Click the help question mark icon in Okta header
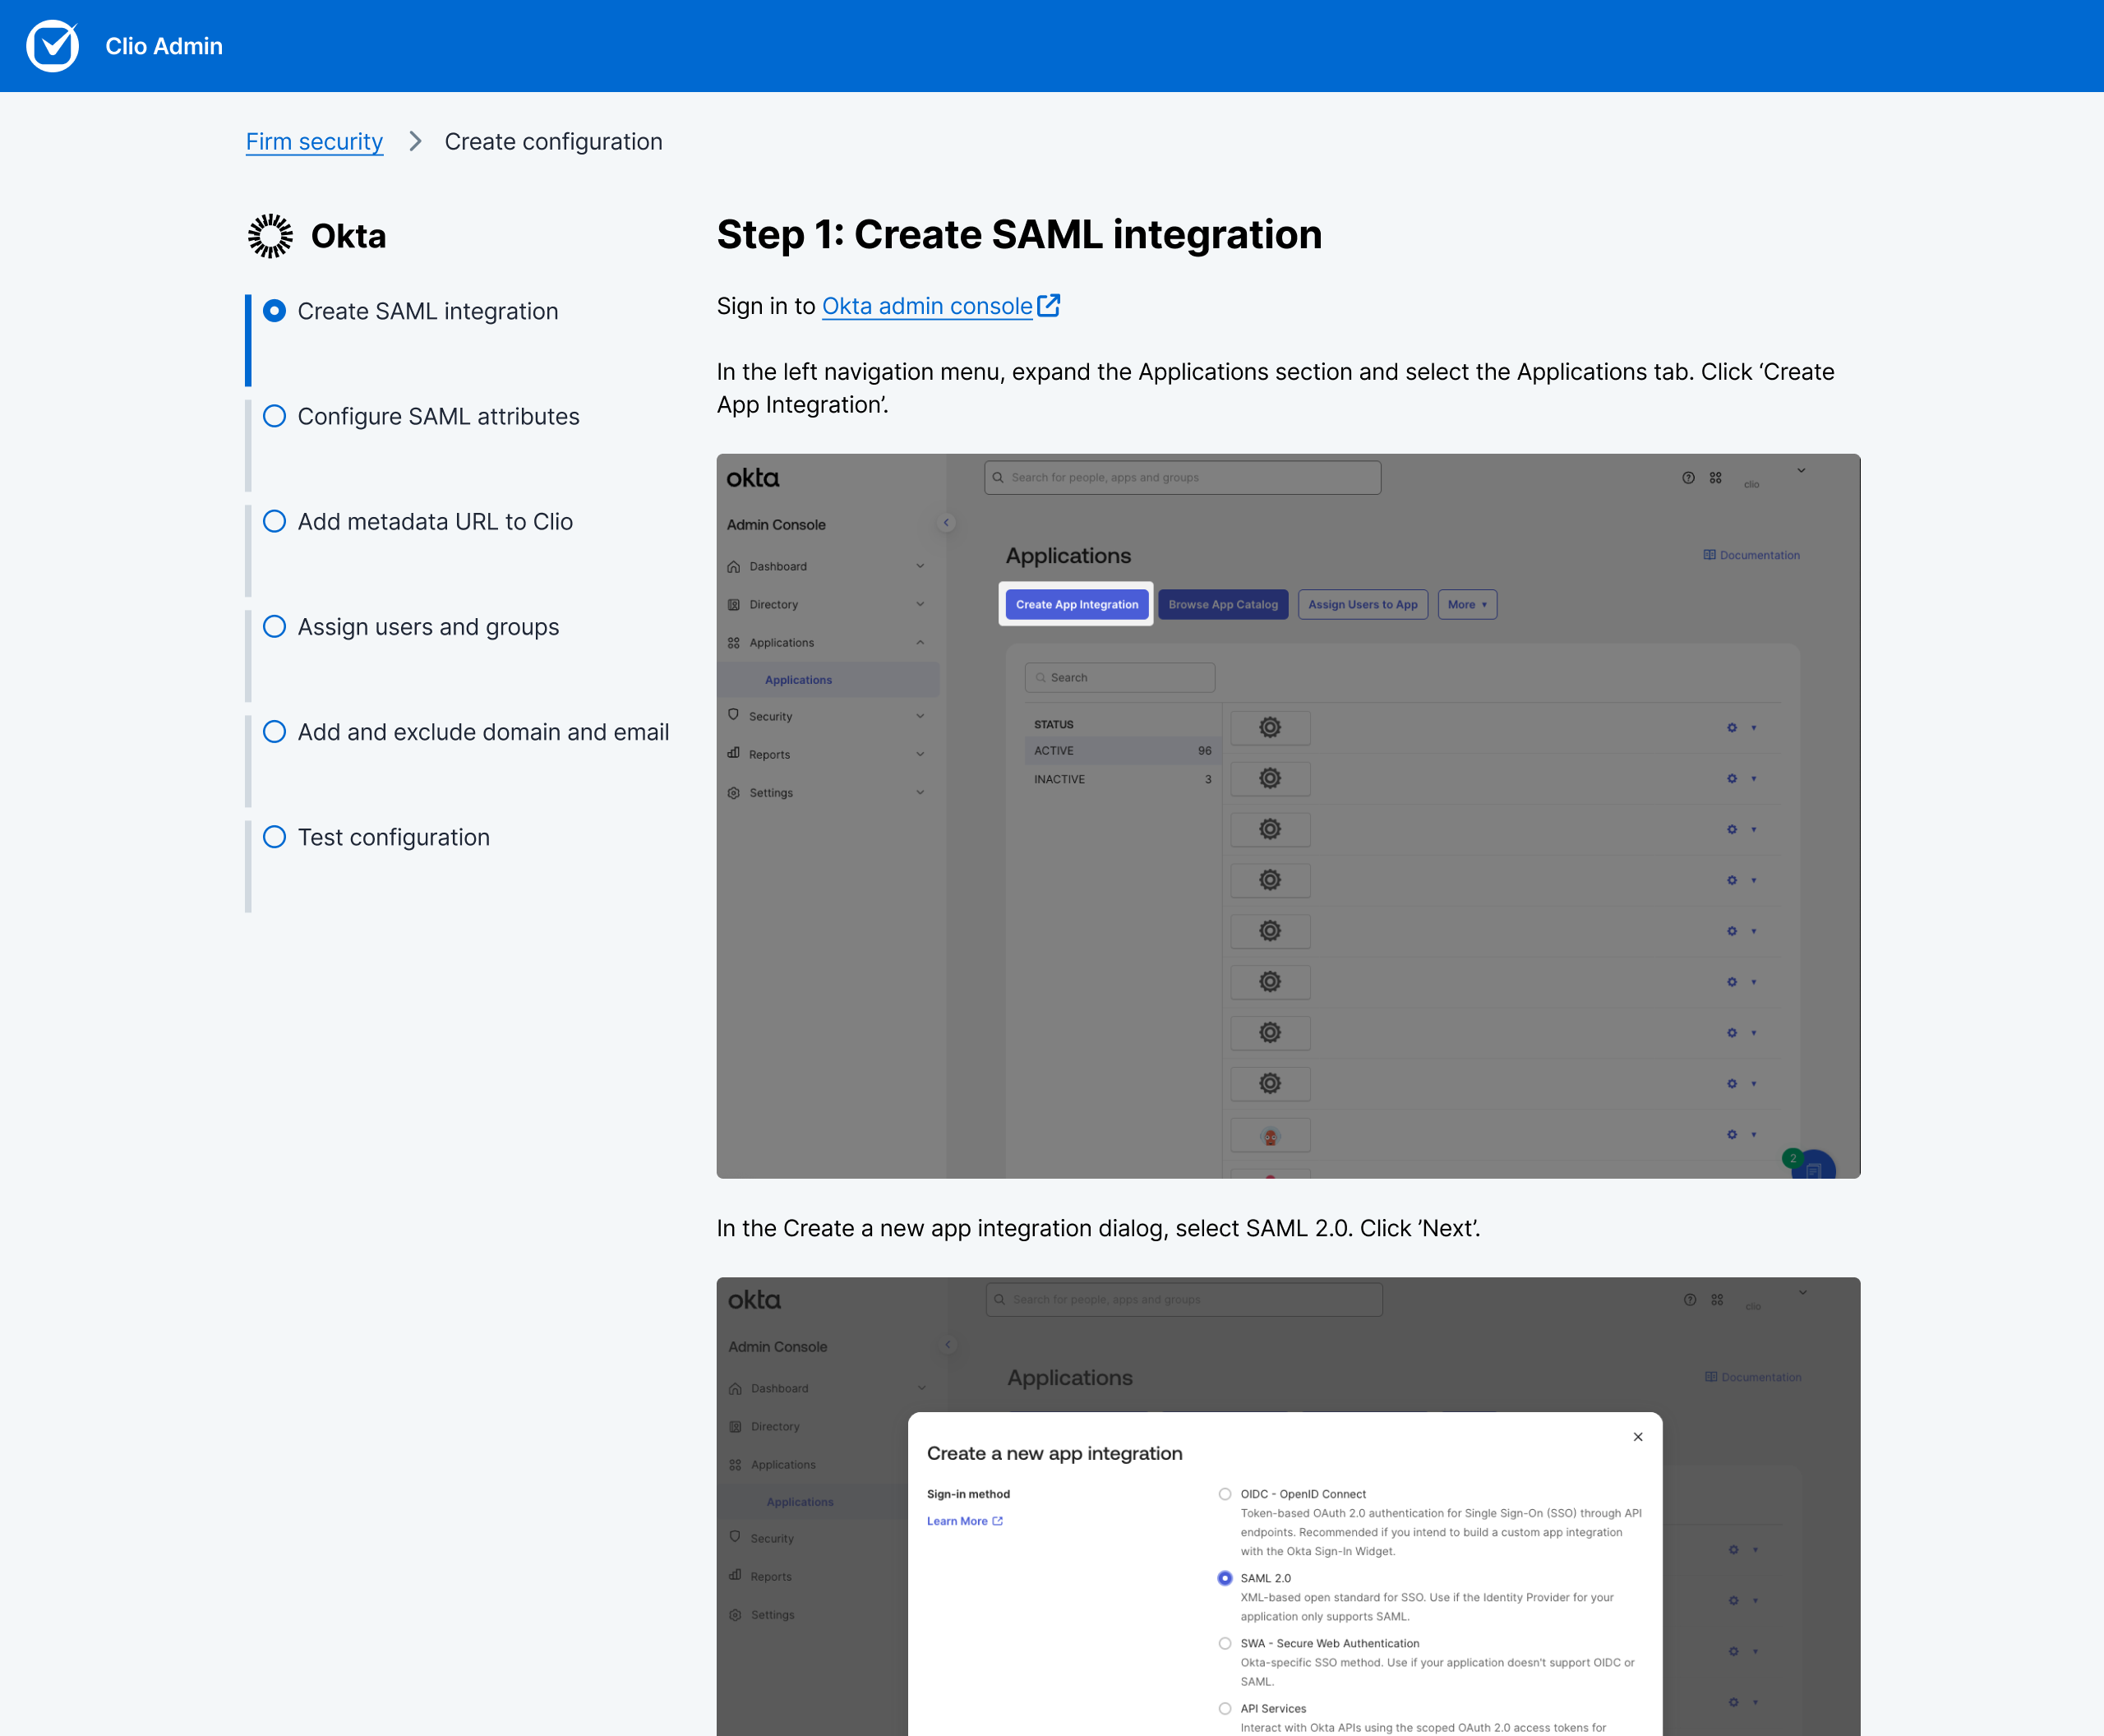 (x=1688, y=478)
